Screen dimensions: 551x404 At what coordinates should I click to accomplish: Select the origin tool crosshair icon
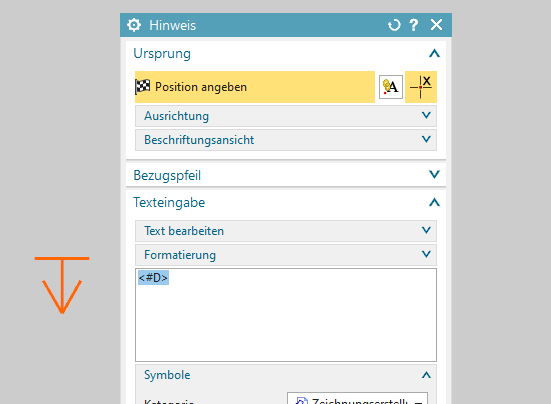[x=421, y=87]
